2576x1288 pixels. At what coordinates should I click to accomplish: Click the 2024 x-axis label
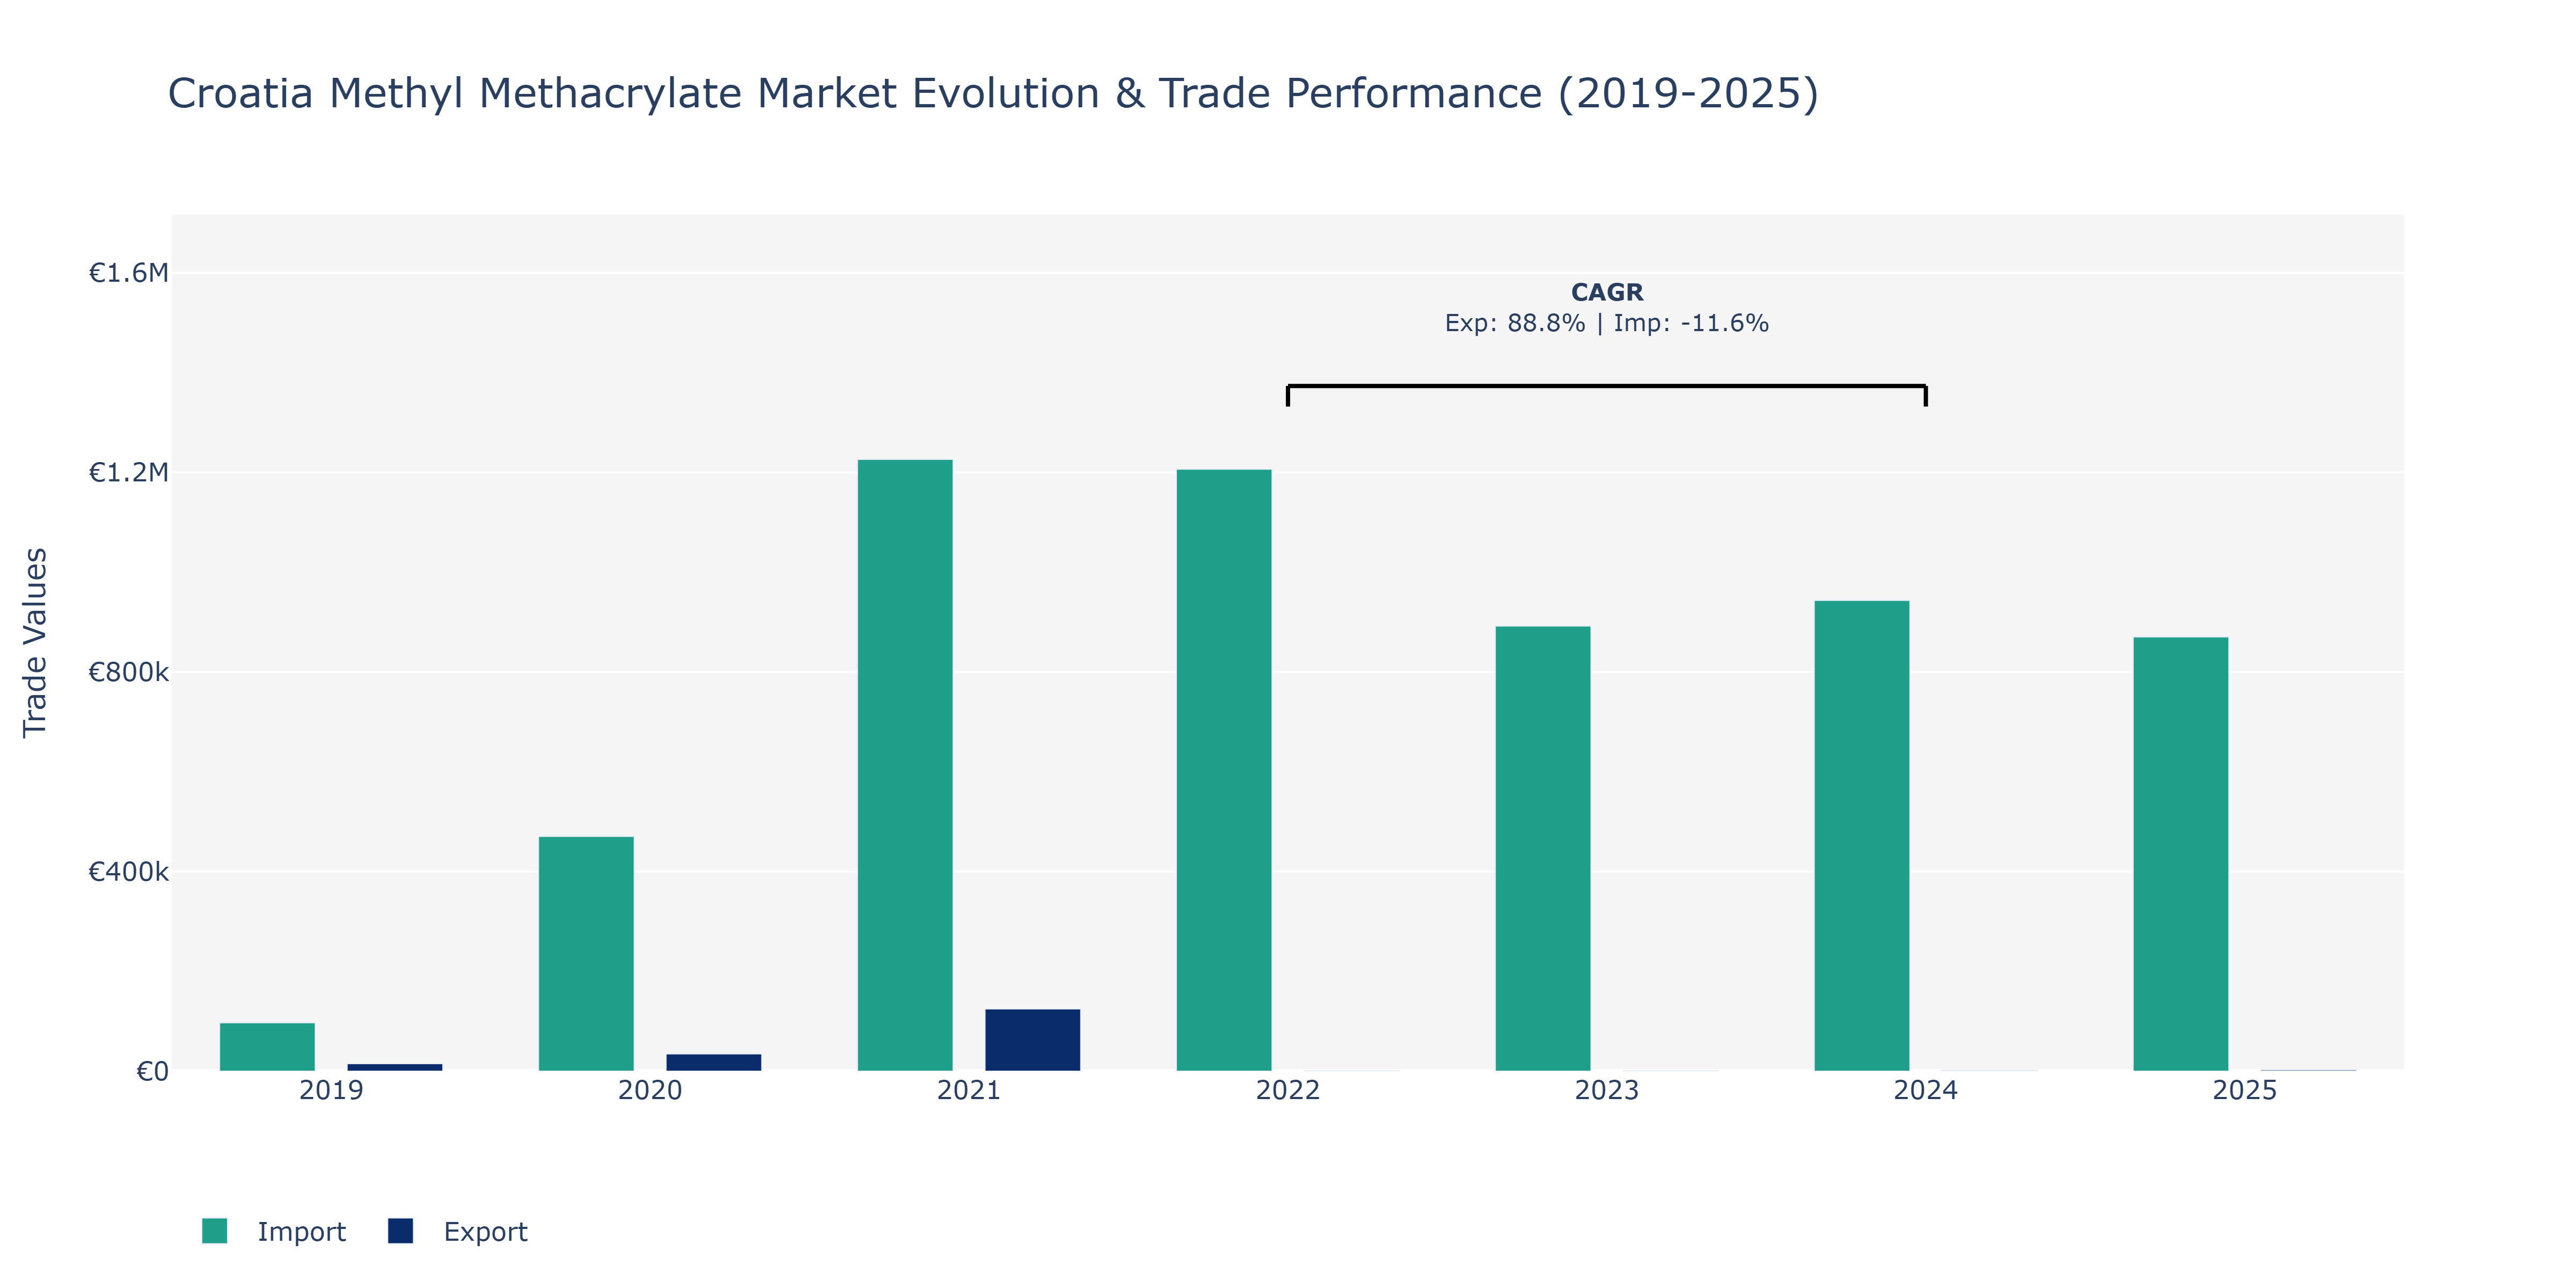coord(1926,1090)
